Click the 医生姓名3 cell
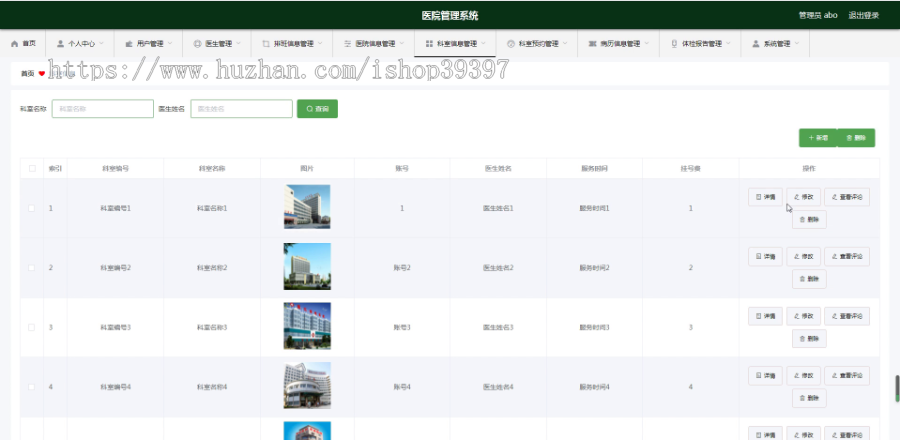 point(498,328)
